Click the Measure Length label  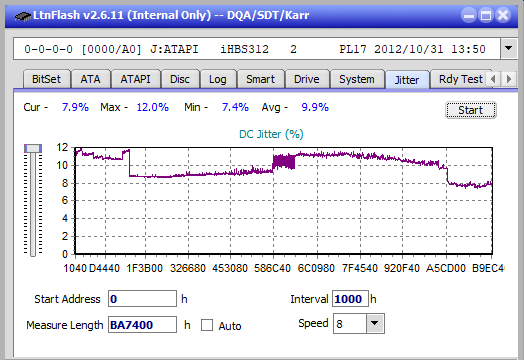[x=65, y=325]
